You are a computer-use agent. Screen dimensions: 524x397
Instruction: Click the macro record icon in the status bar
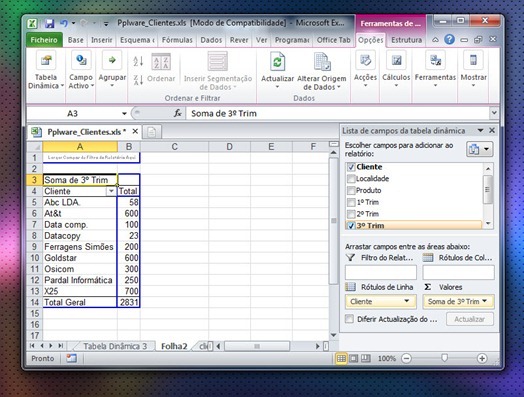point(71,358)
